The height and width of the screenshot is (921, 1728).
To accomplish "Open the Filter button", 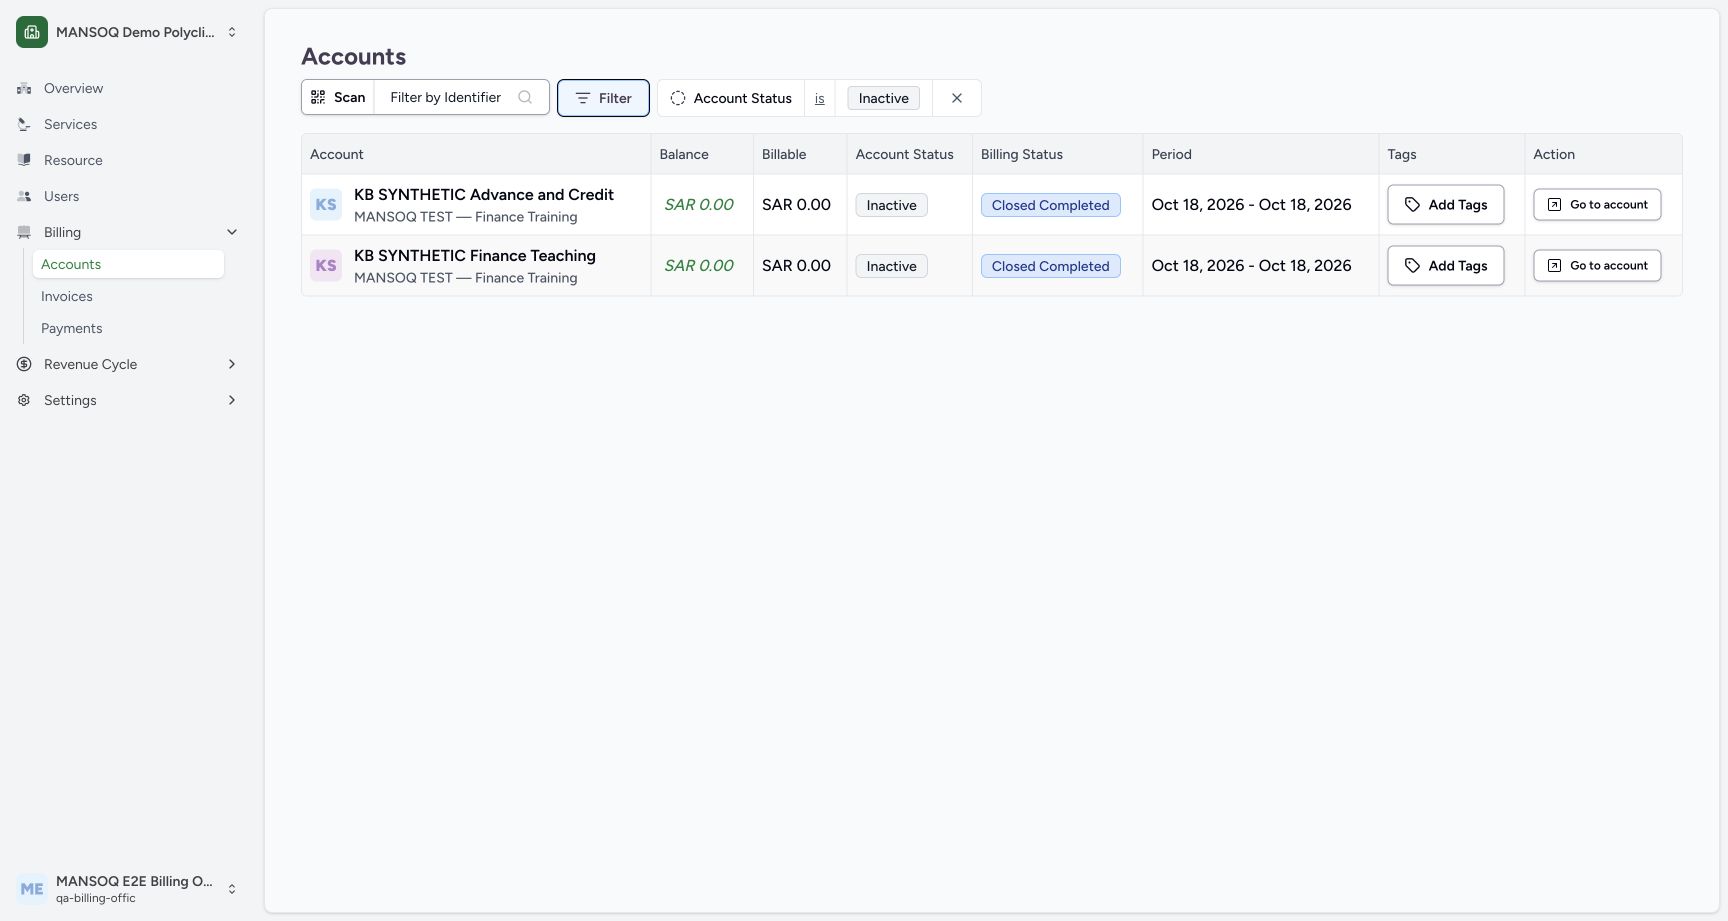I will pos(603,98).
